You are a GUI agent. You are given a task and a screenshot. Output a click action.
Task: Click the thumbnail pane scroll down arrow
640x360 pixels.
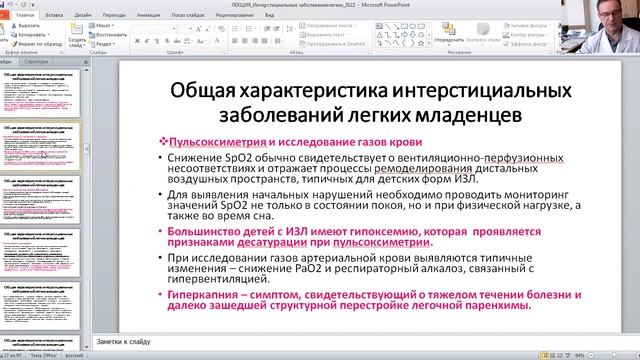point(86,347)
